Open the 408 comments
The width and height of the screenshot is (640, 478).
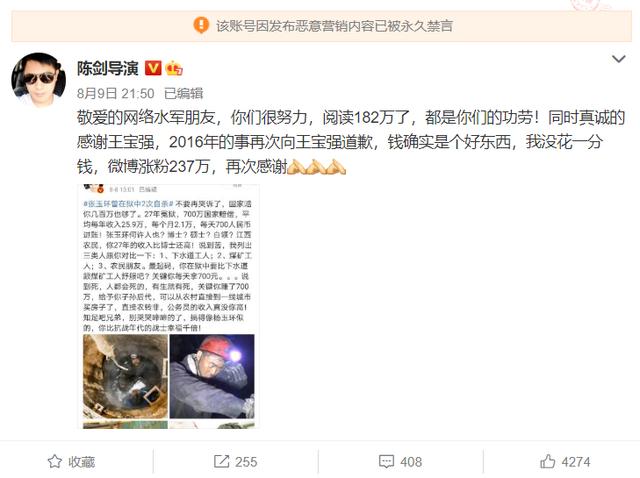click(x=400, y=462)
